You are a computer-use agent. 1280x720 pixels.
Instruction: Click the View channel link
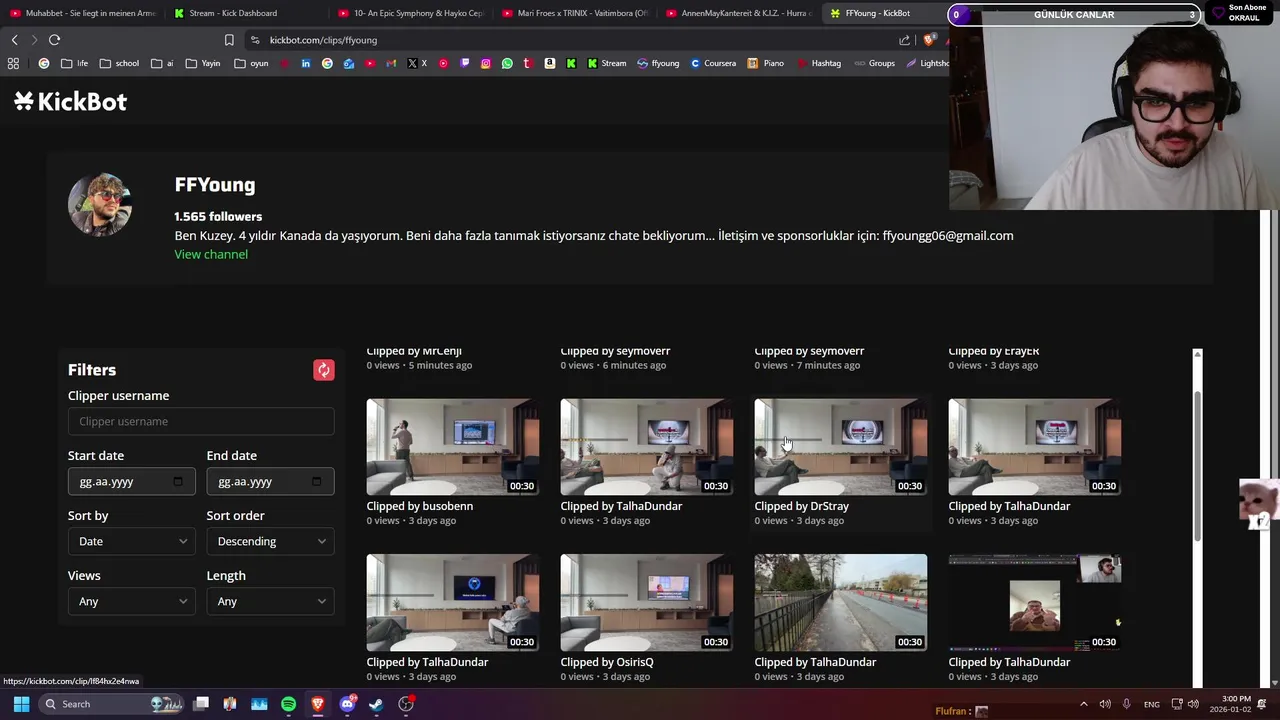tap(211, 254)
